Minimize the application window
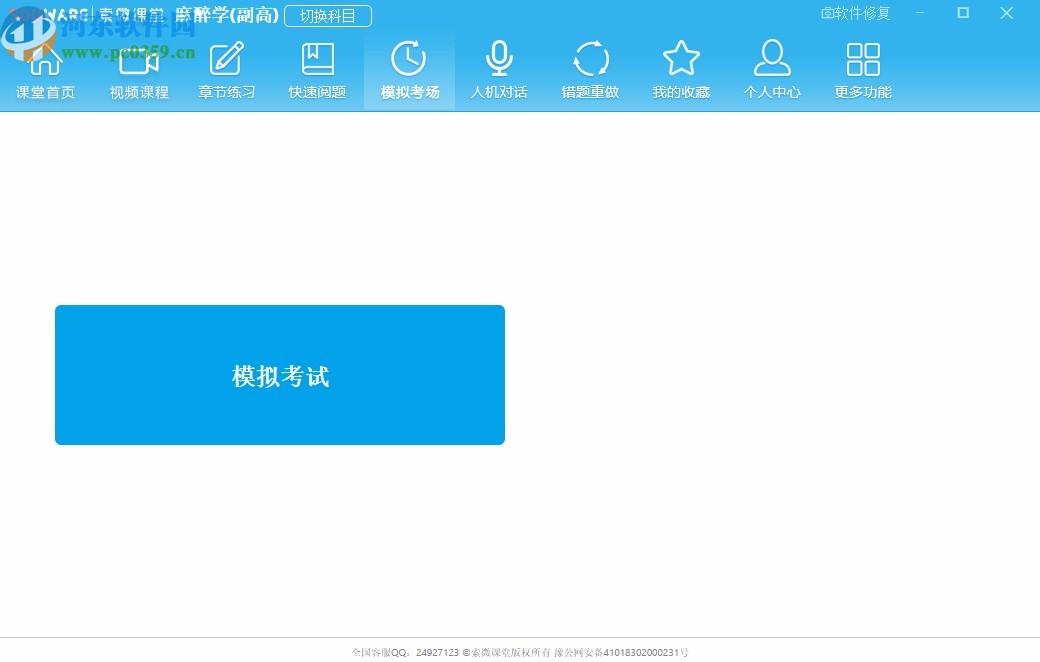The height and width of the screenshot is (662, 1040). tap(919, 13)
